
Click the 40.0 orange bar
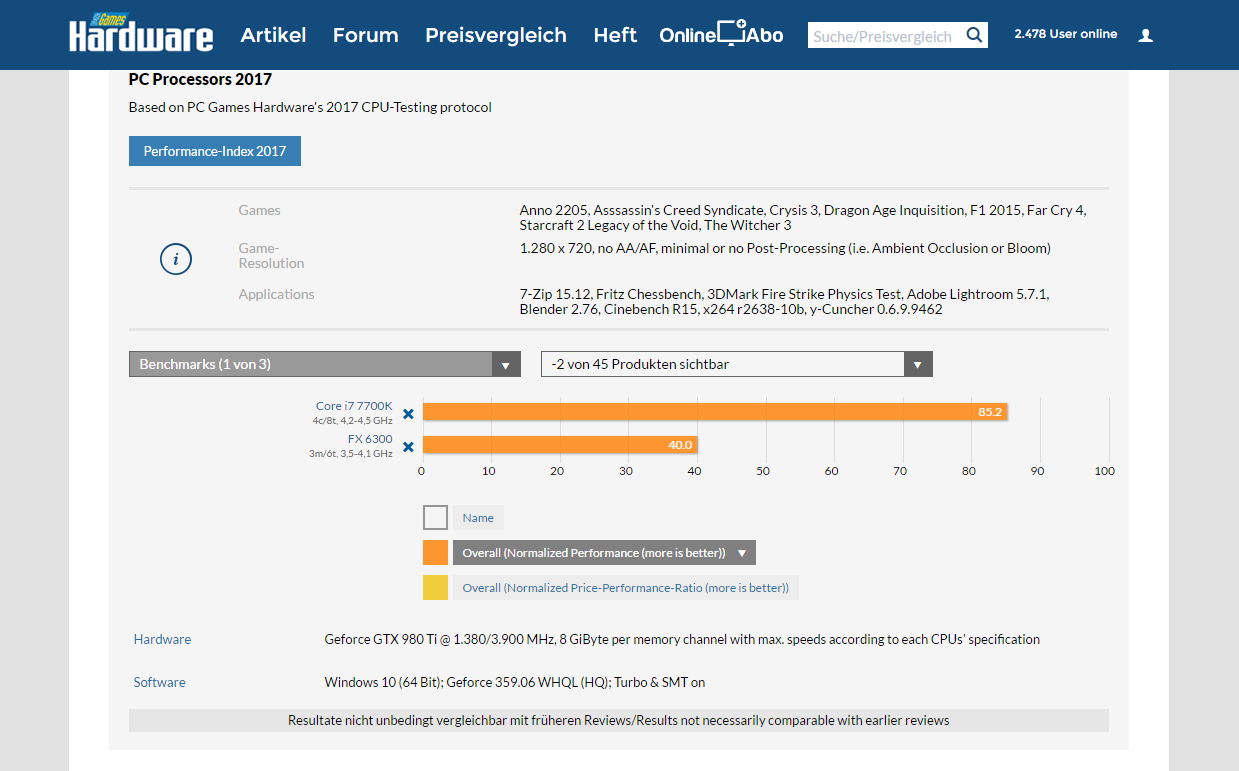click(x=560, y=445)
